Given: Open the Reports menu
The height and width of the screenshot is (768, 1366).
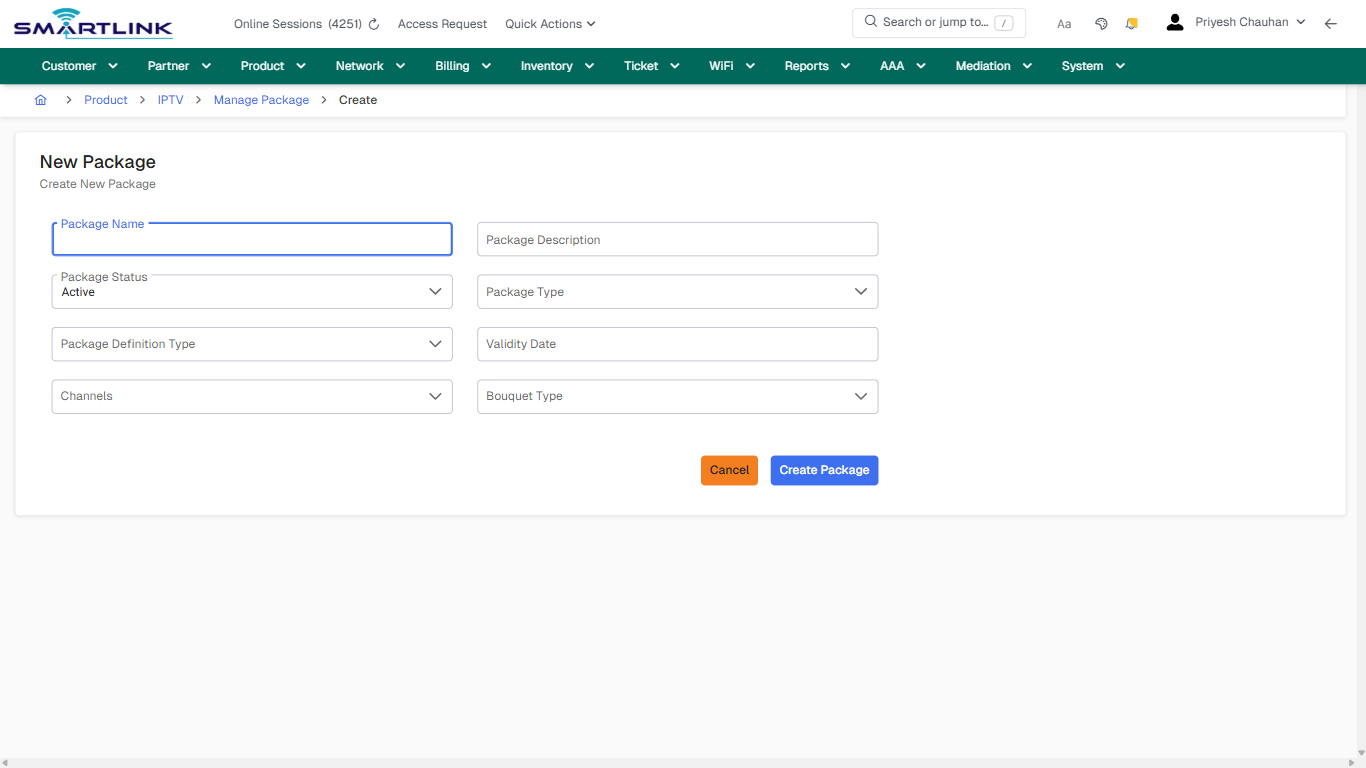Looking at the screenshot, I should (x=815, y=65).
